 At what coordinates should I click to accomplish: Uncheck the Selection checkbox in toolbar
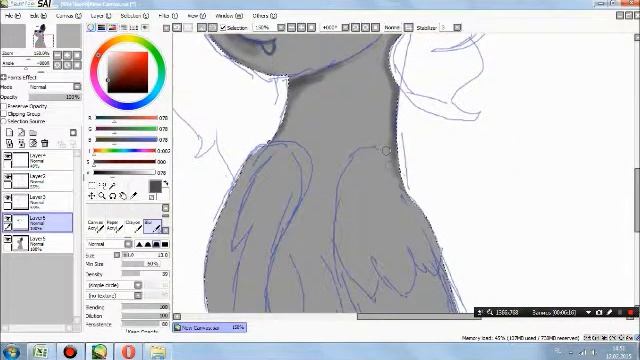(x=223, y=28)
